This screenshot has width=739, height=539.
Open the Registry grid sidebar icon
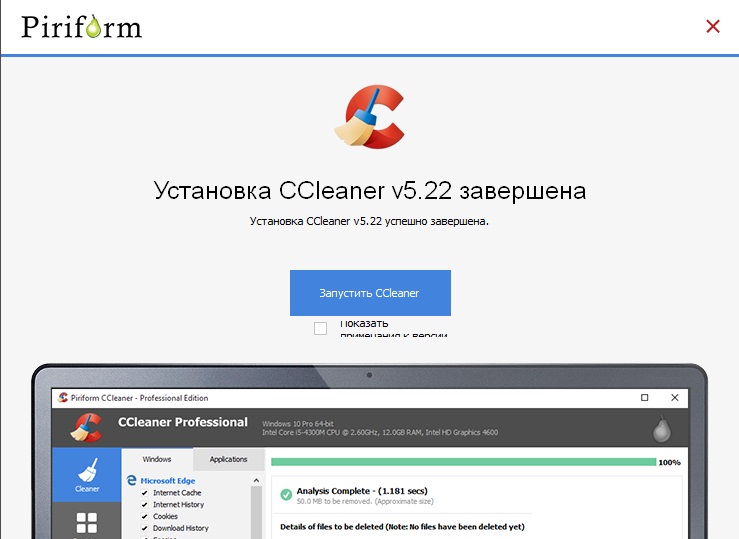pos(87,523)
